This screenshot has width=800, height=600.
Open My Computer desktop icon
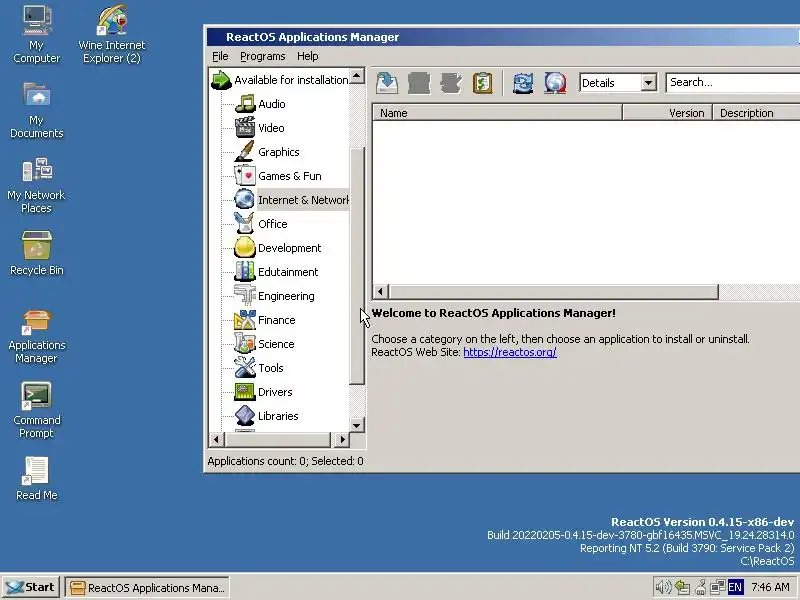click(37, 34)
